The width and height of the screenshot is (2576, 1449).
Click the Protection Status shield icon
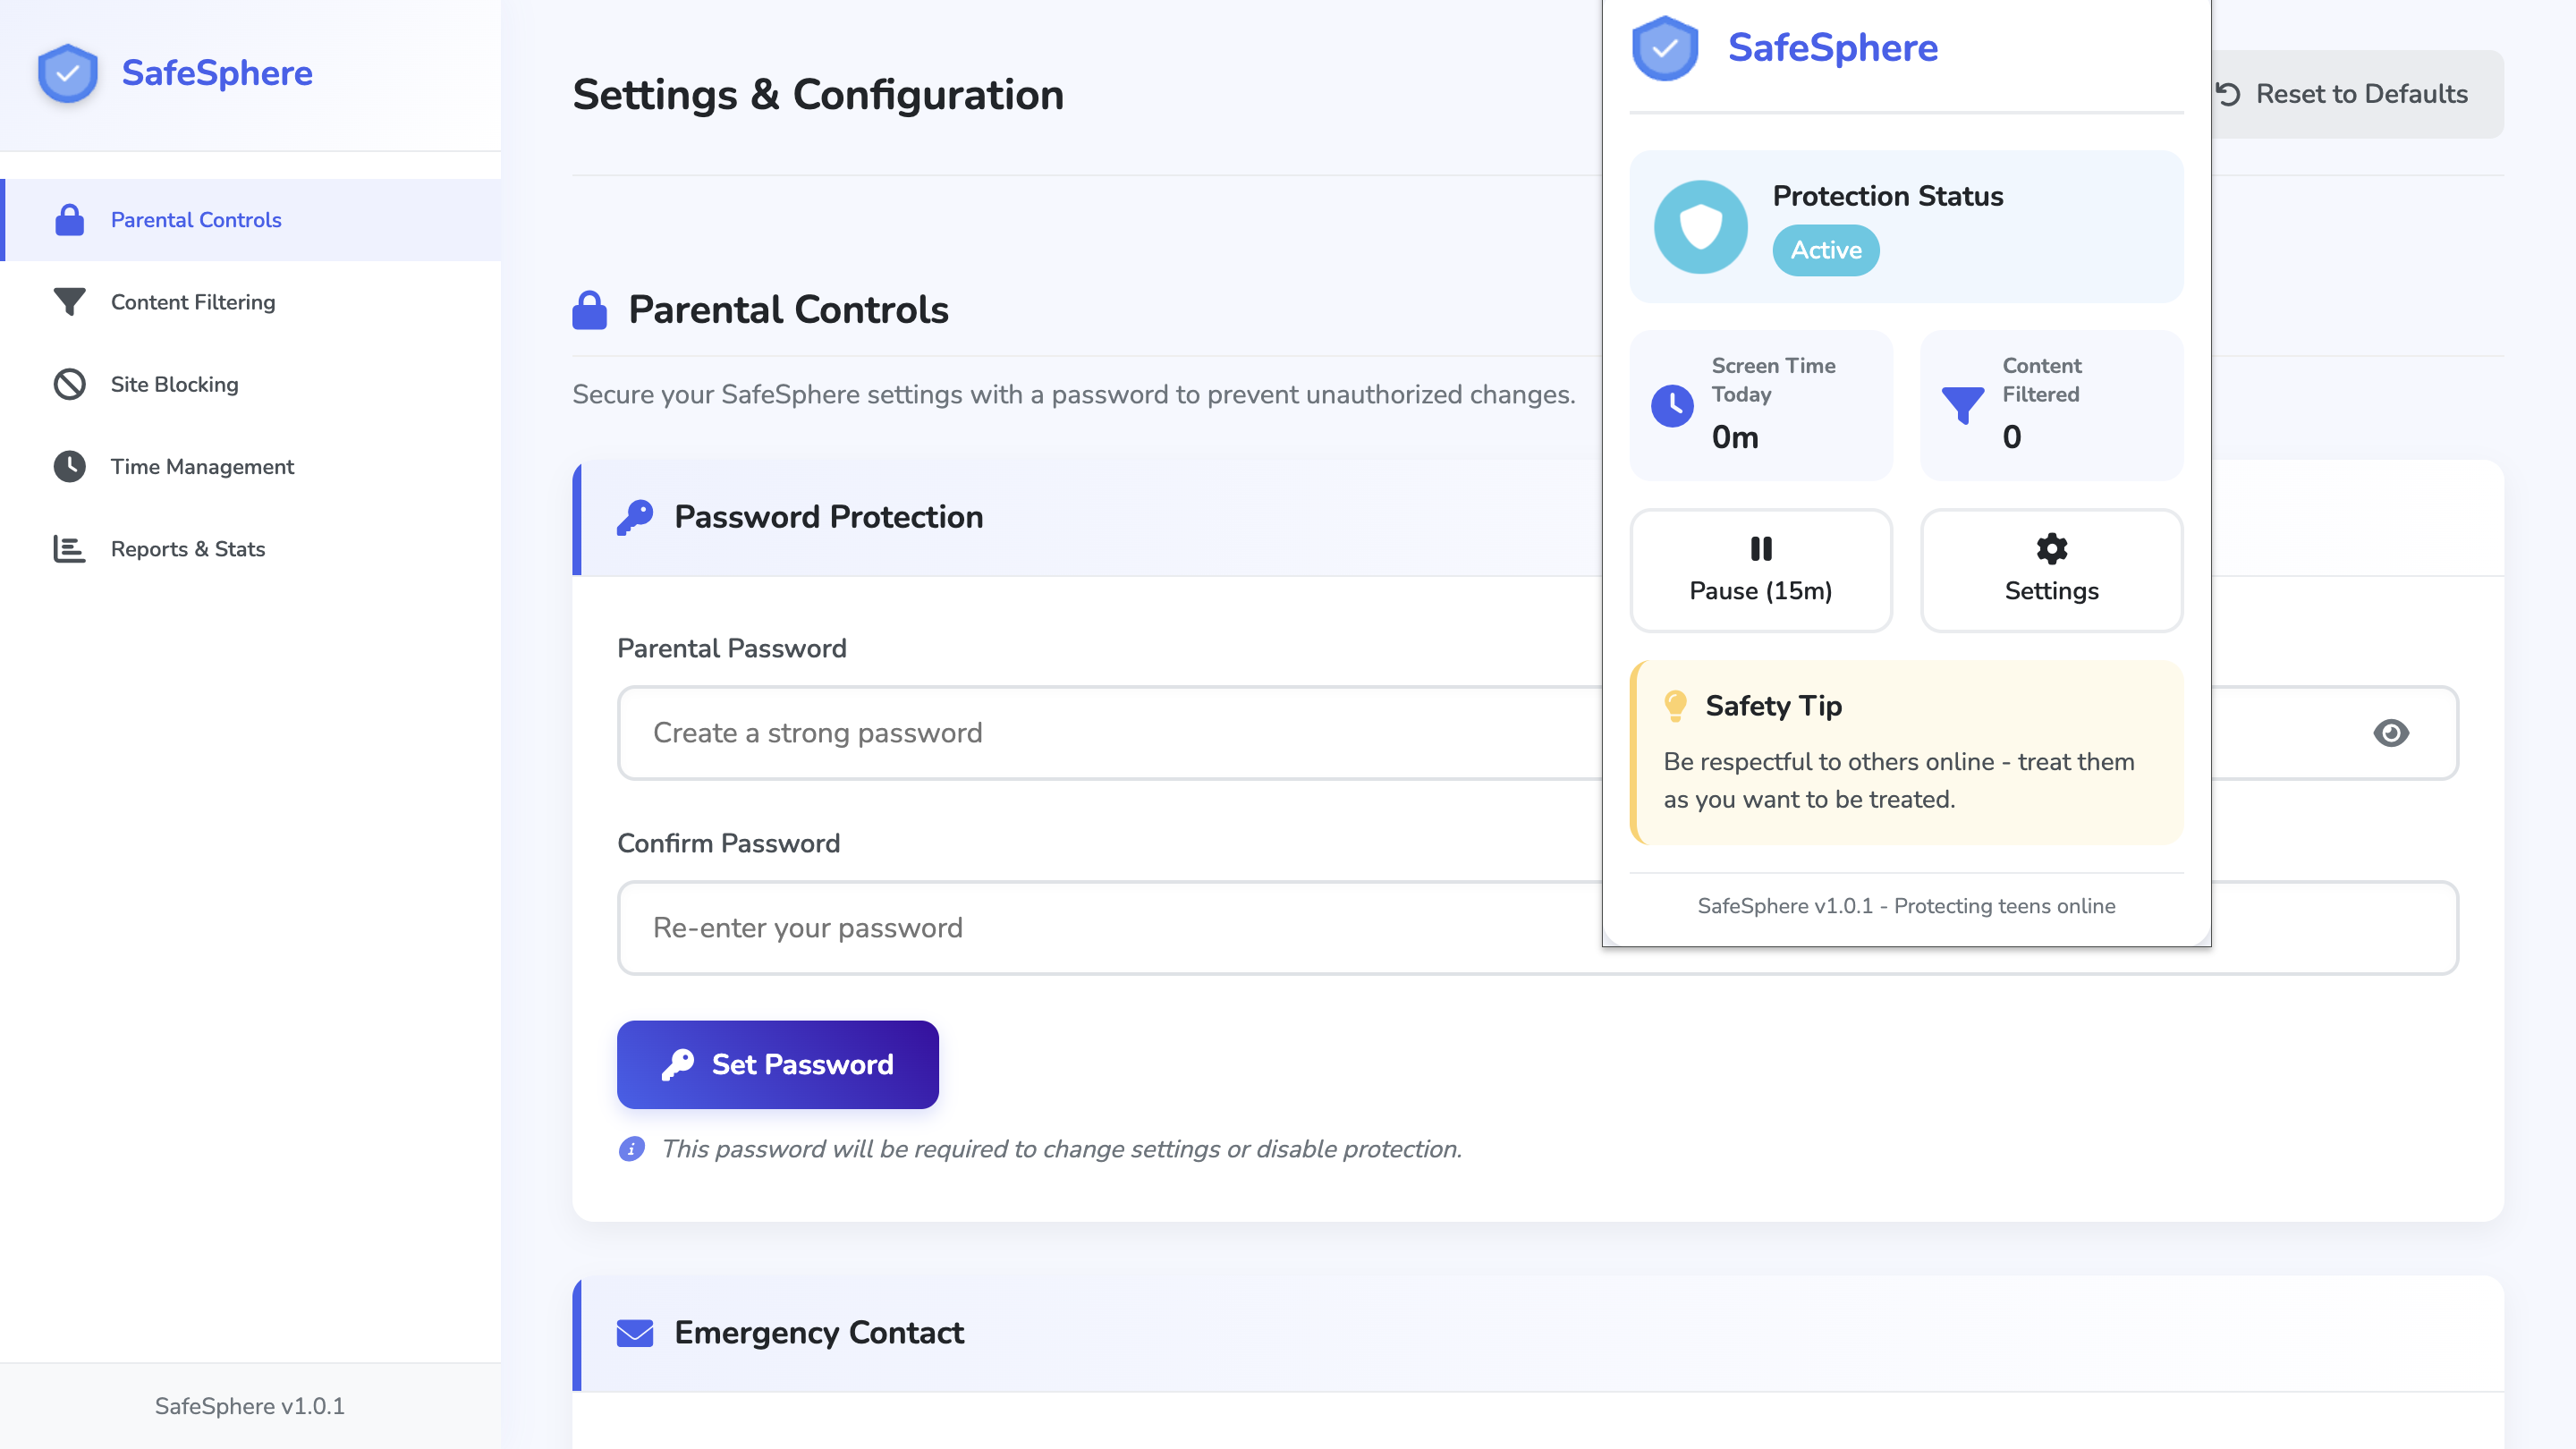1700,227
